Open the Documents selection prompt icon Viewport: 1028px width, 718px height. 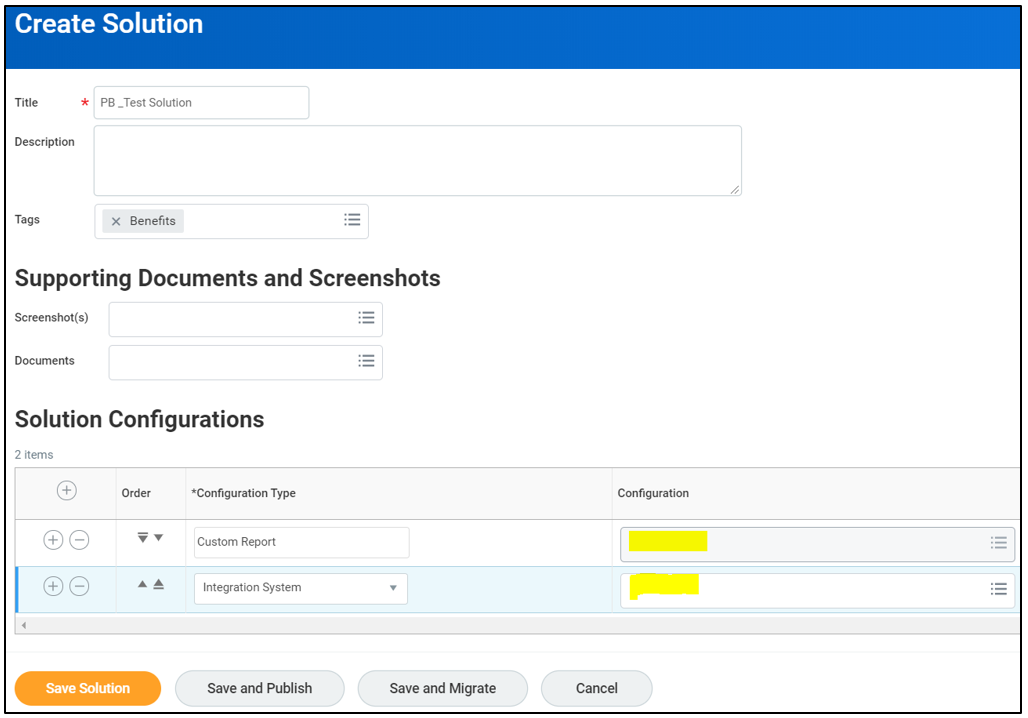coord(366,361)
